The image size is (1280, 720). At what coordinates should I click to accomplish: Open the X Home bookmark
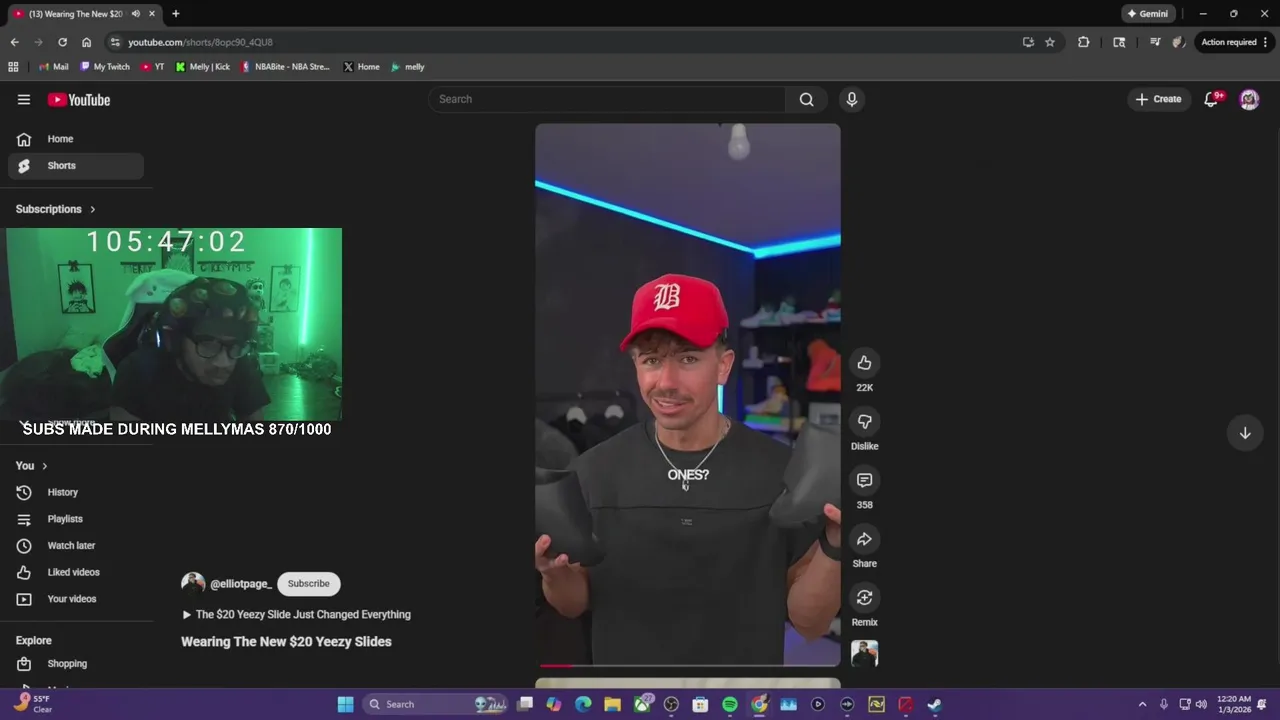pyautogui.click(x=361, y=67)
